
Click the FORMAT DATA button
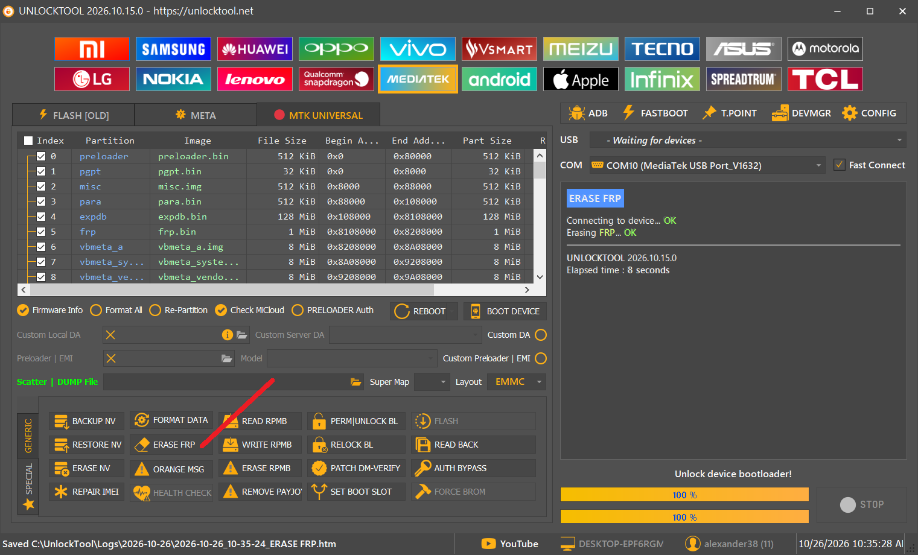[172, 420]
